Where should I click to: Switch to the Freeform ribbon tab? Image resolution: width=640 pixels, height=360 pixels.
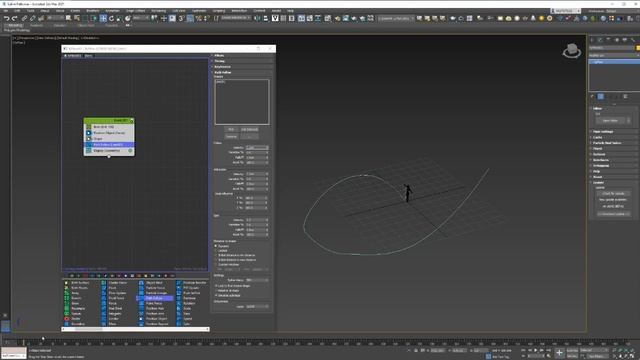(x=36, y=25)
